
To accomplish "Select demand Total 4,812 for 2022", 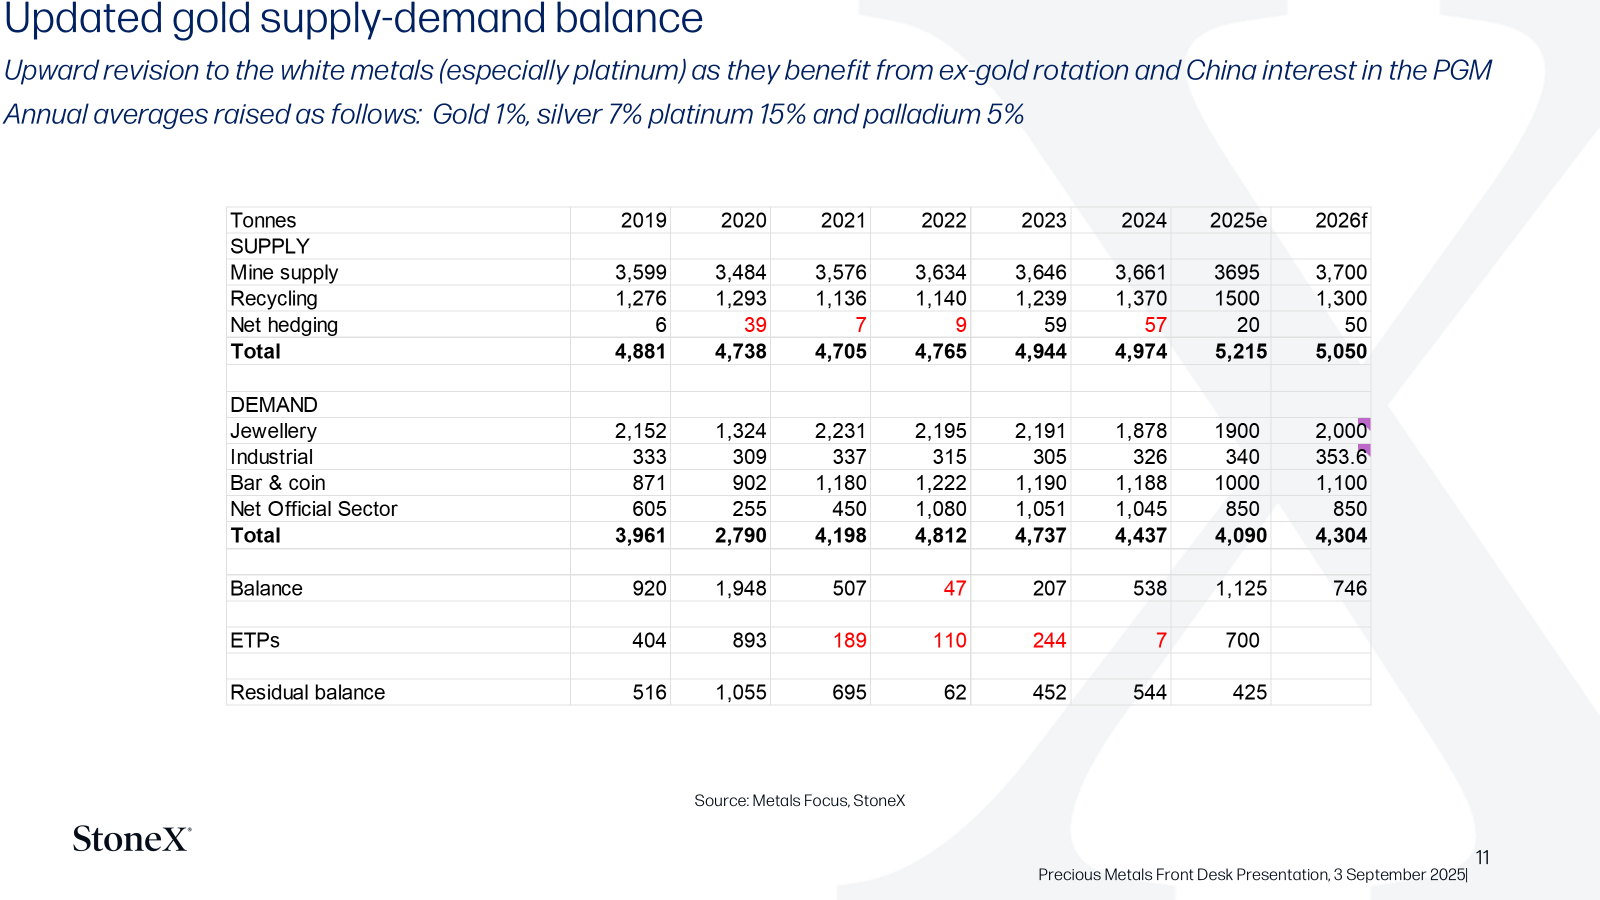I will [941, 536].
